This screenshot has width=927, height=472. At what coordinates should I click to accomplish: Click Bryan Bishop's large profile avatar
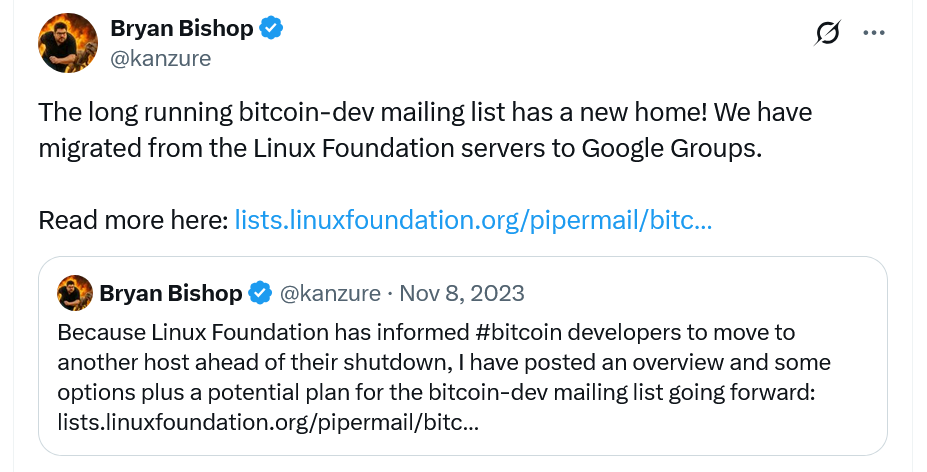pos(67,44)
